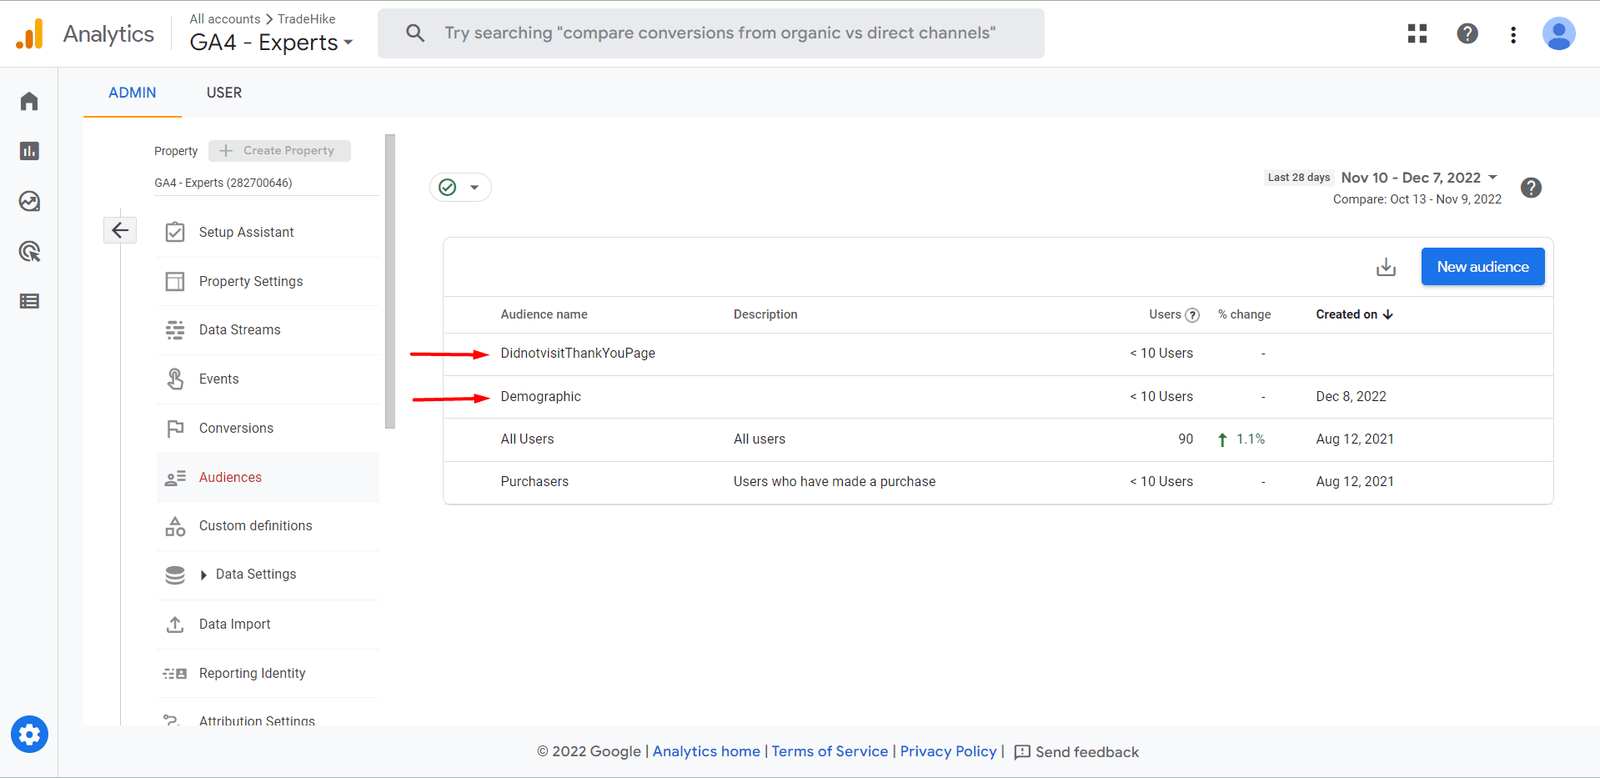This screenshot has width=1600, height=778.
Task: Switch to the USER tab
Action: click(224, 93)
